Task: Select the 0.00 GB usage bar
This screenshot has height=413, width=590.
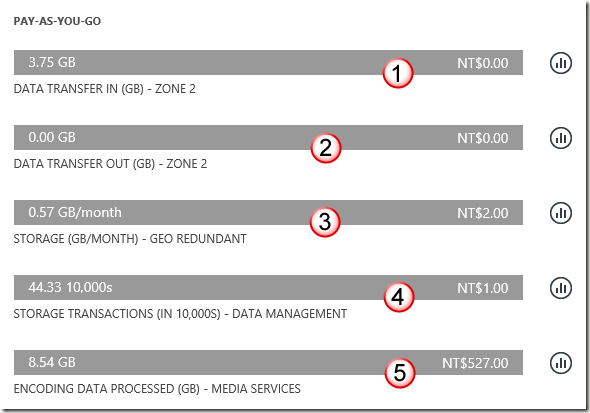Action: tap(268, 137)
